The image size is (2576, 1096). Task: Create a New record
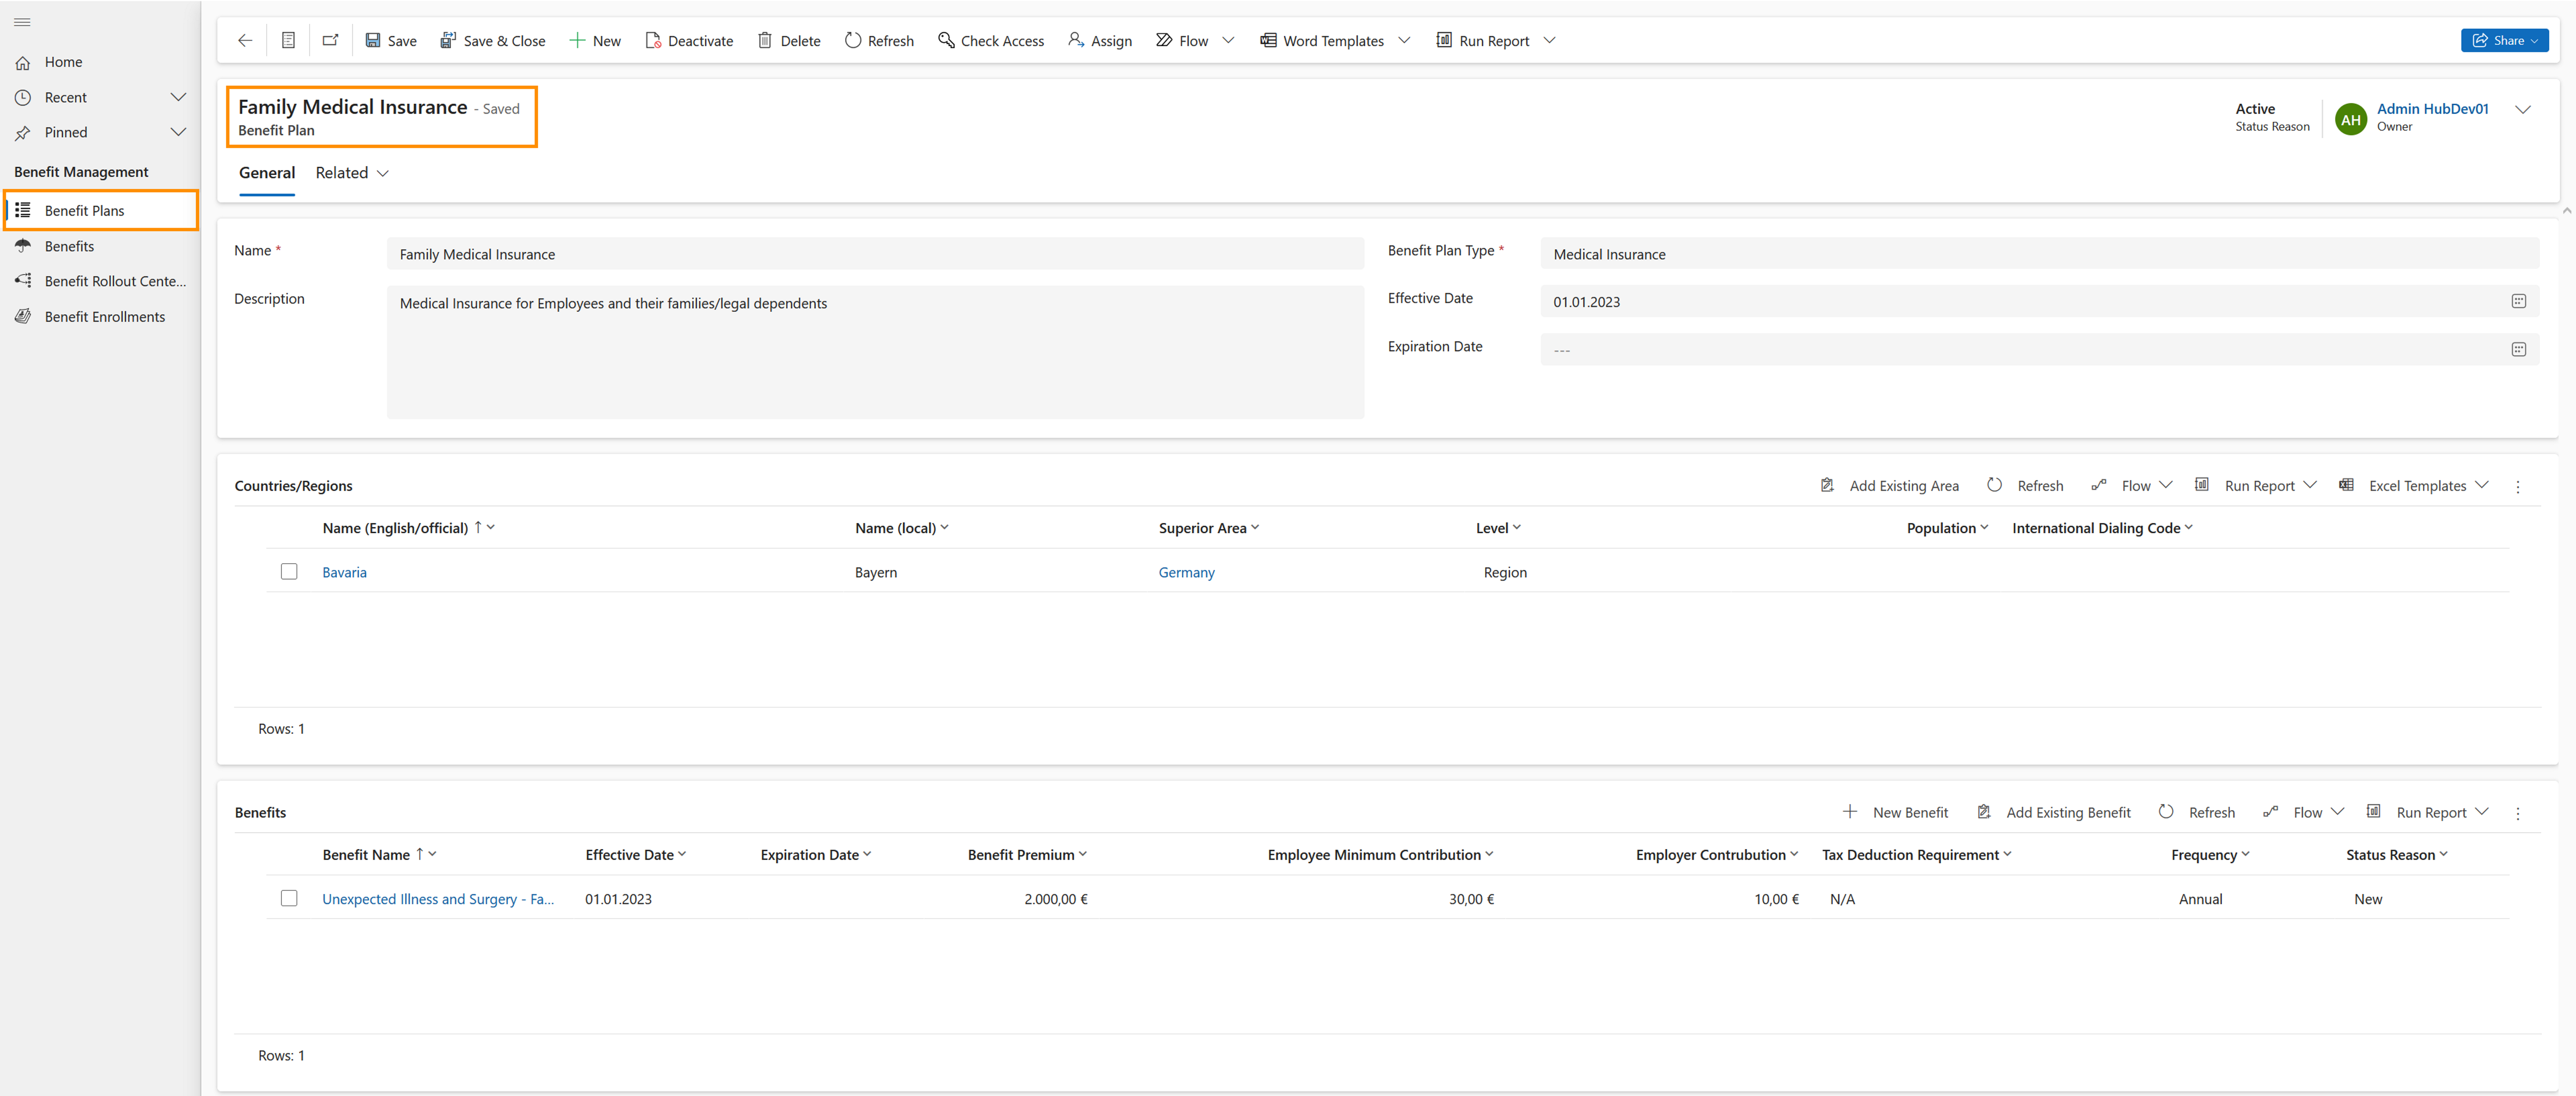click(x=595, y=41)
